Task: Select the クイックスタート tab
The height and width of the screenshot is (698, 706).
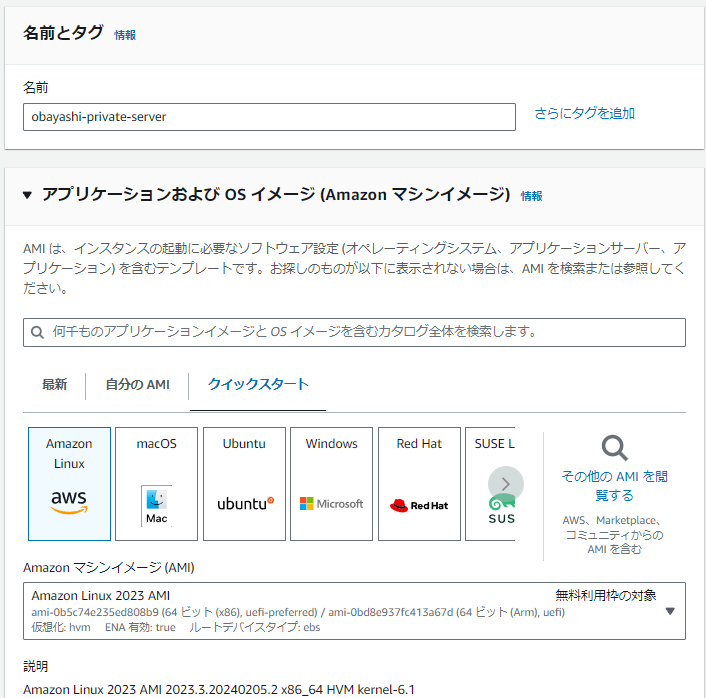Action: pos(258,384)
